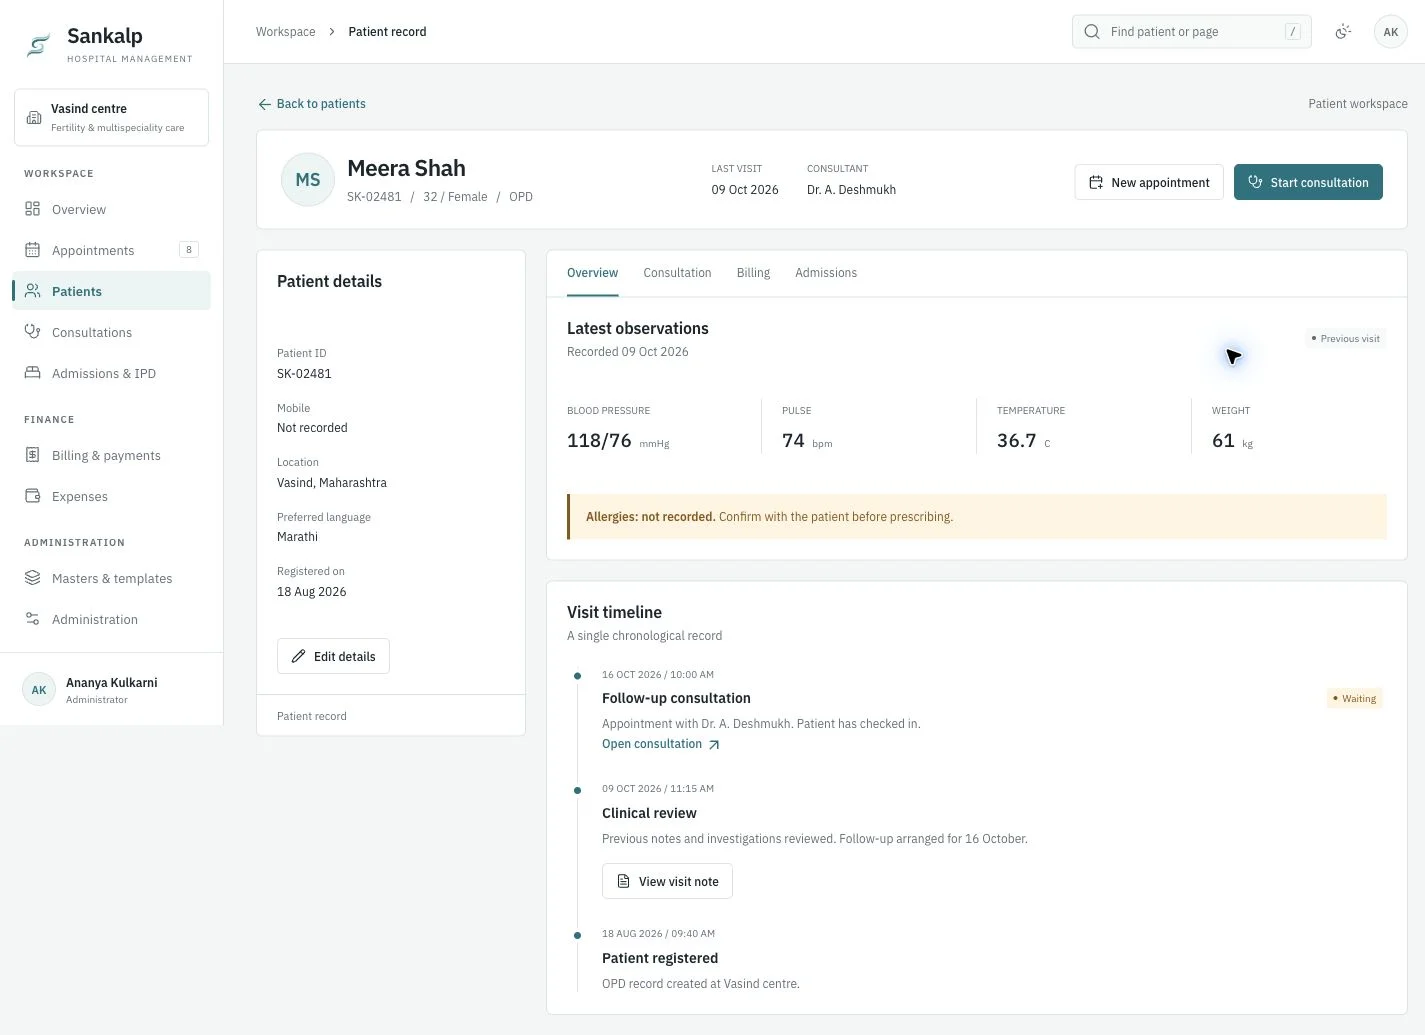This screenshot has width=1425, height=1035.
Task: Open consultation link in the timeline
Action: 661,744
